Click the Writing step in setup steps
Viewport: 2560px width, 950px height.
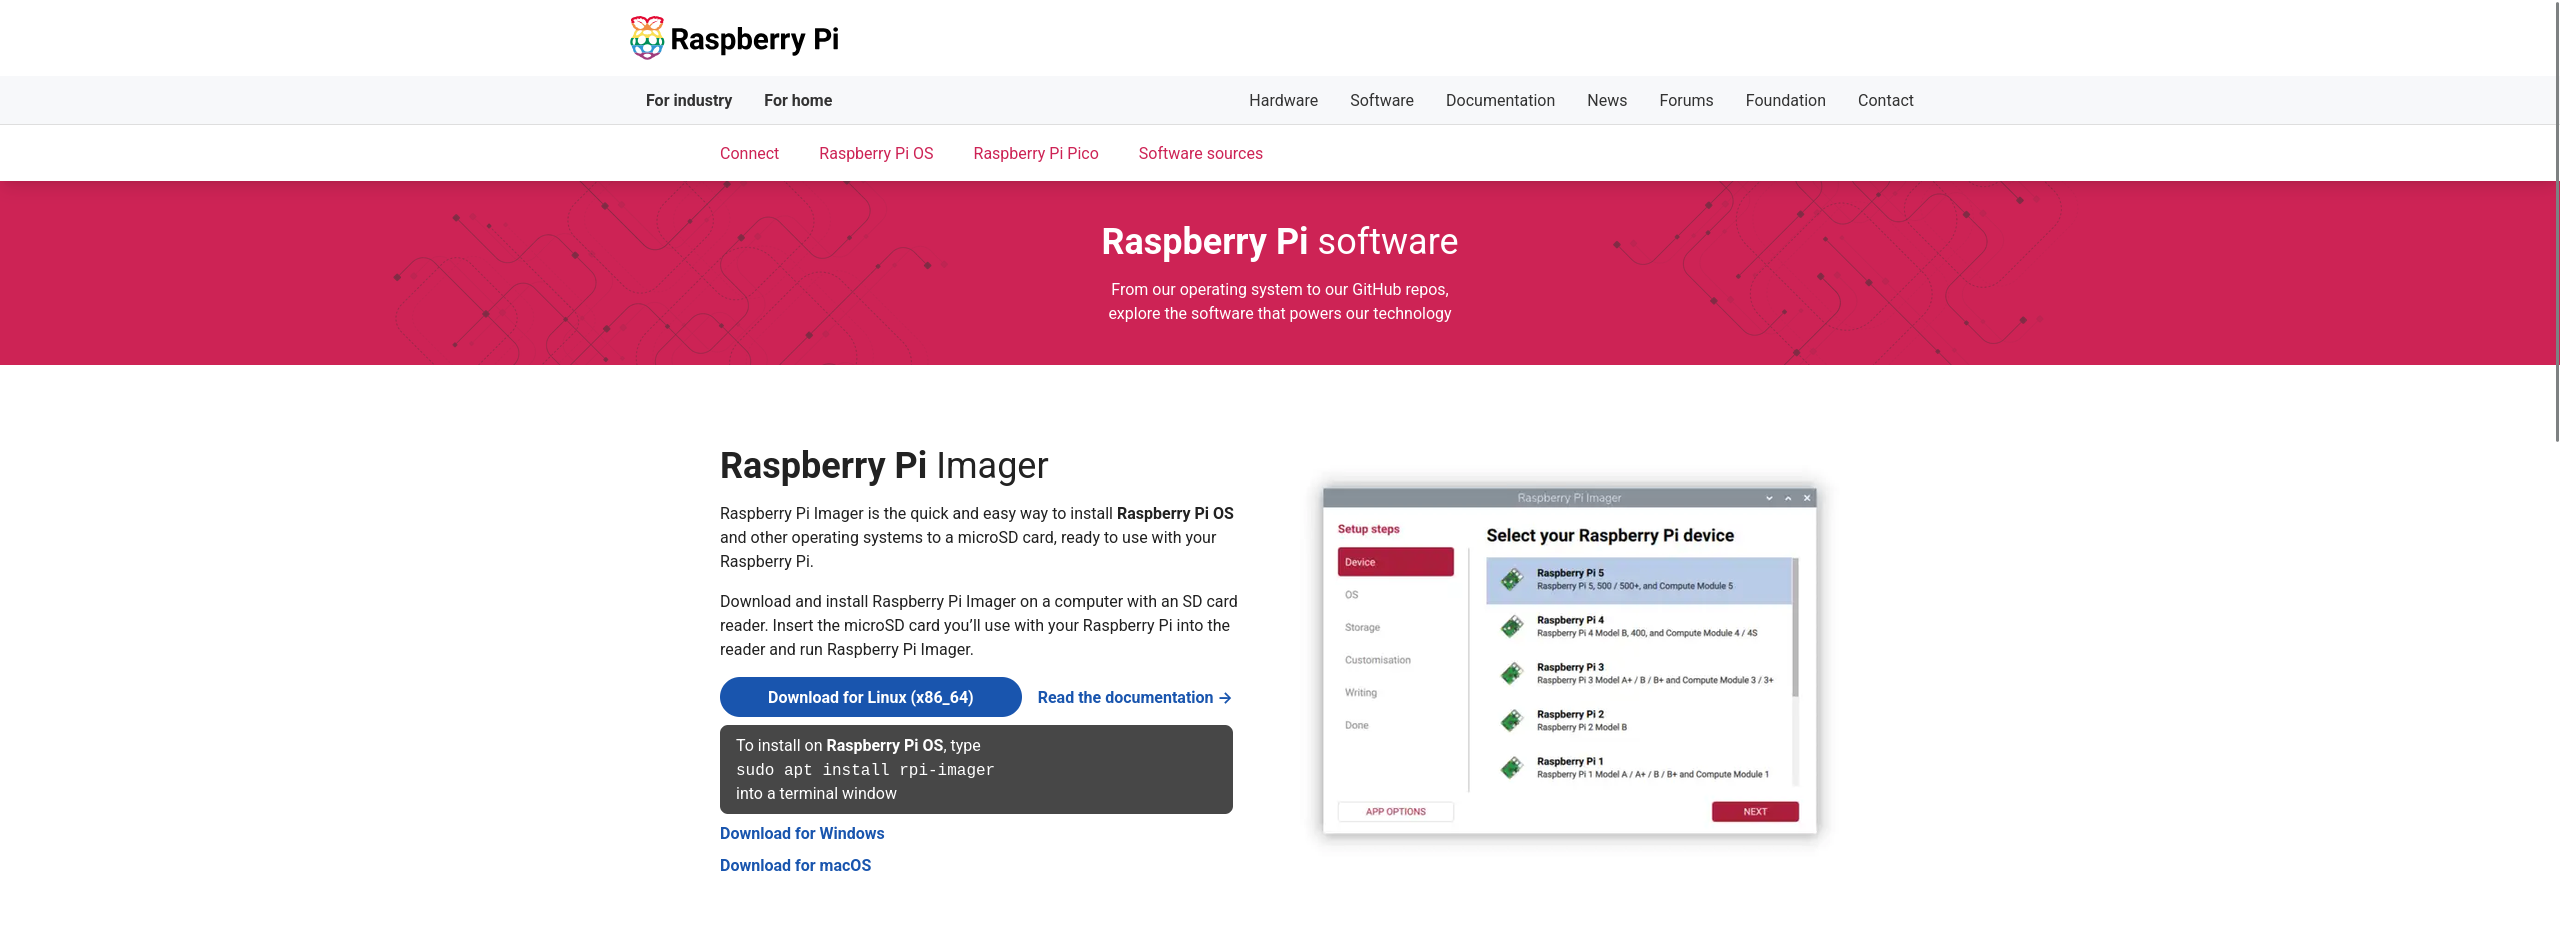coord(1360,692)
